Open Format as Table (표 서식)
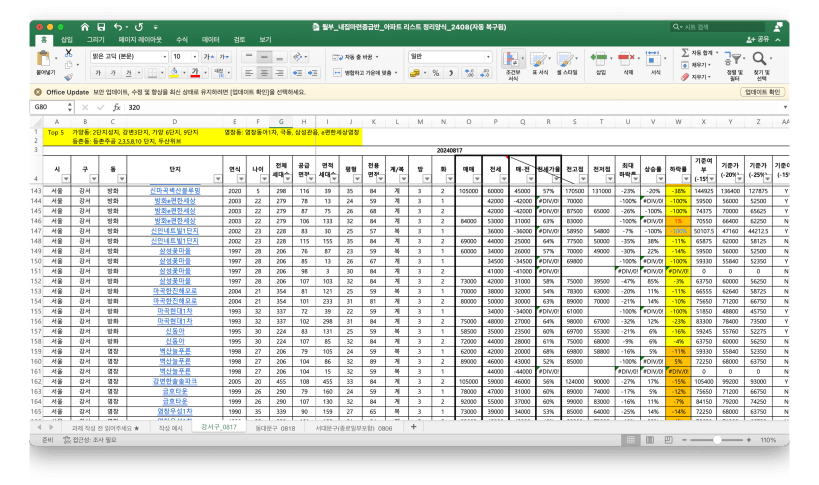819x485 pixels. tap(540, 64)
